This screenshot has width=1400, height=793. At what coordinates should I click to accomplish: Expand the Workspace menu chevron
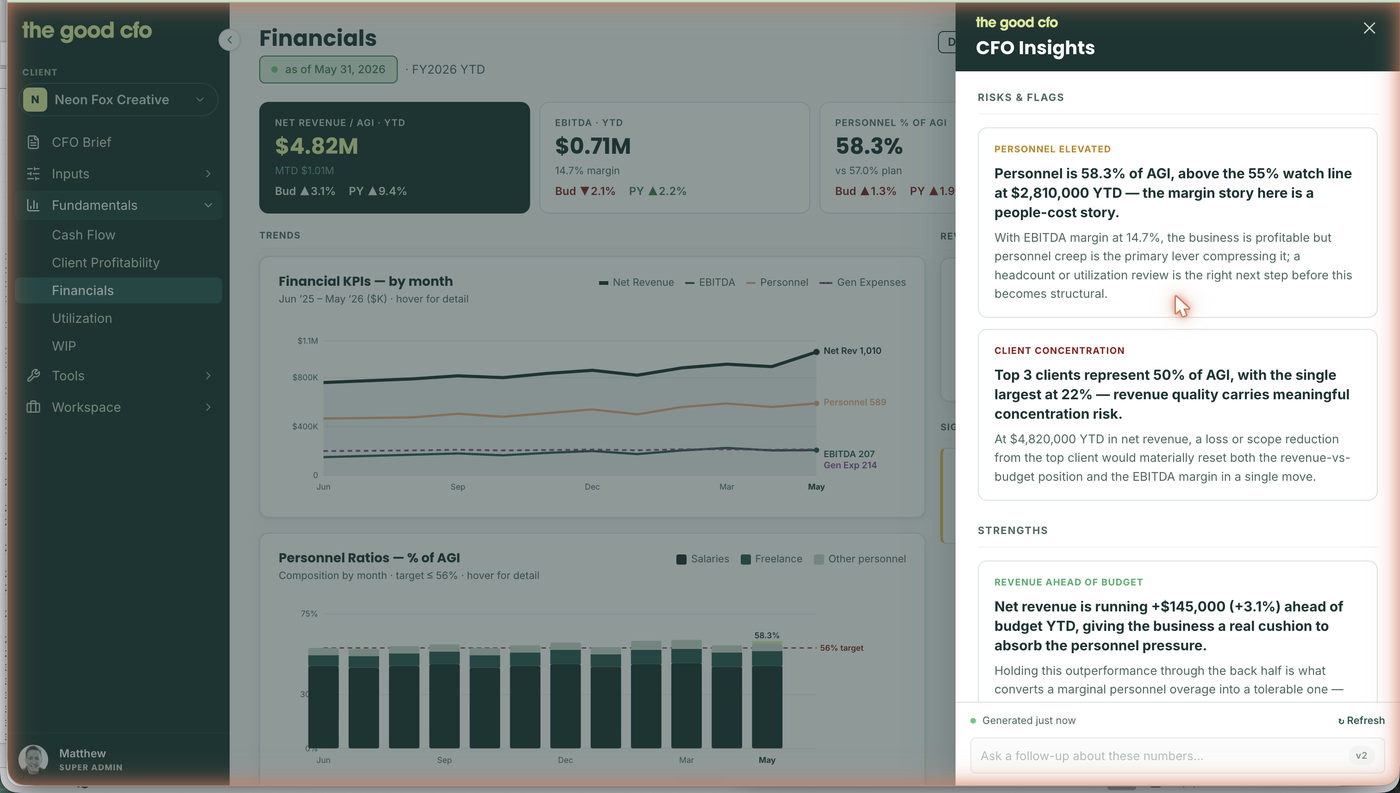[208, 407]
